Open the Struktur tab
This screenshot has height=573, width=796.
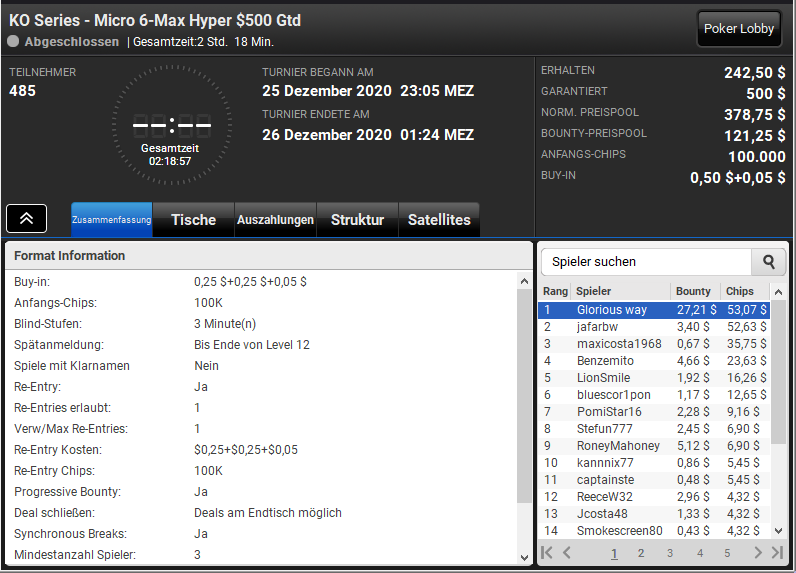tap(357, 220)
